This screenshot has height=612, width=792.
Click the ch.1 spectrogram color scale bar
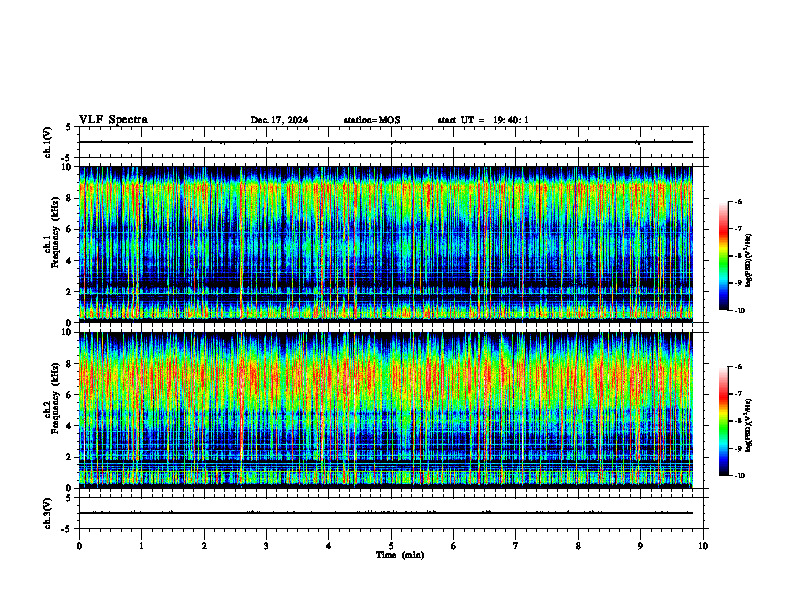(724, 256)
